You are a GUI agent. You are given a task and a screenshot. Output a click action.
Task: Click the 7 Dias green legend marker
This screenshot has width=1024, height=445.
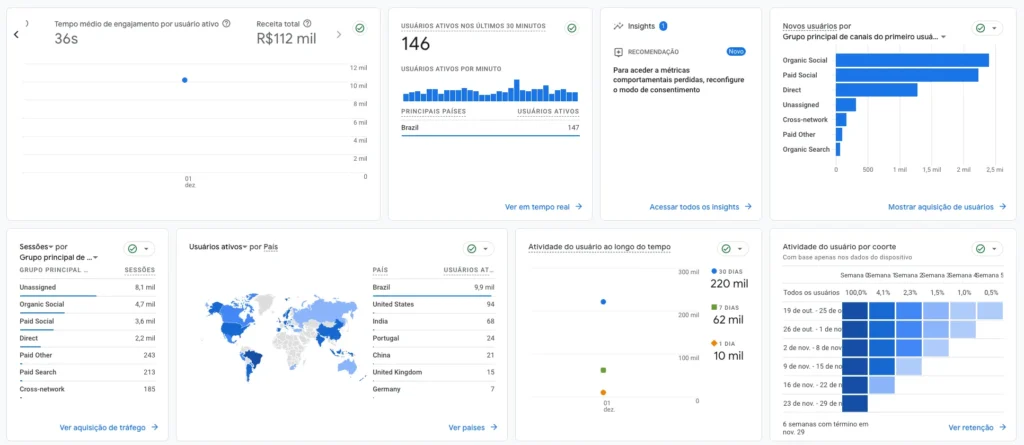pos(713,307)
